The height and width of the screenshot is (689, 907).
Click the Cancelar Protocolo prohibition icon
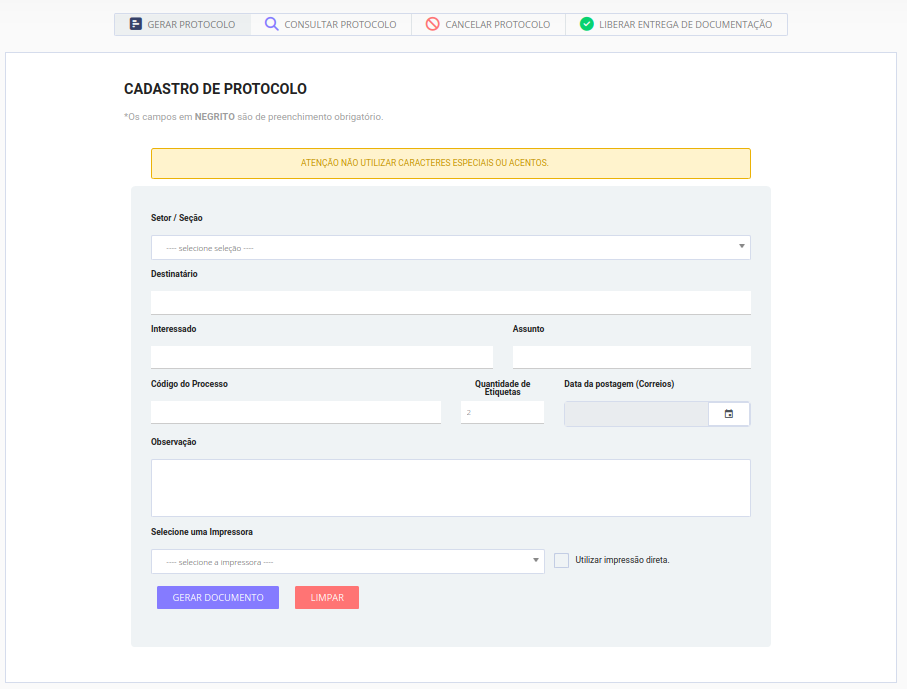432,24
